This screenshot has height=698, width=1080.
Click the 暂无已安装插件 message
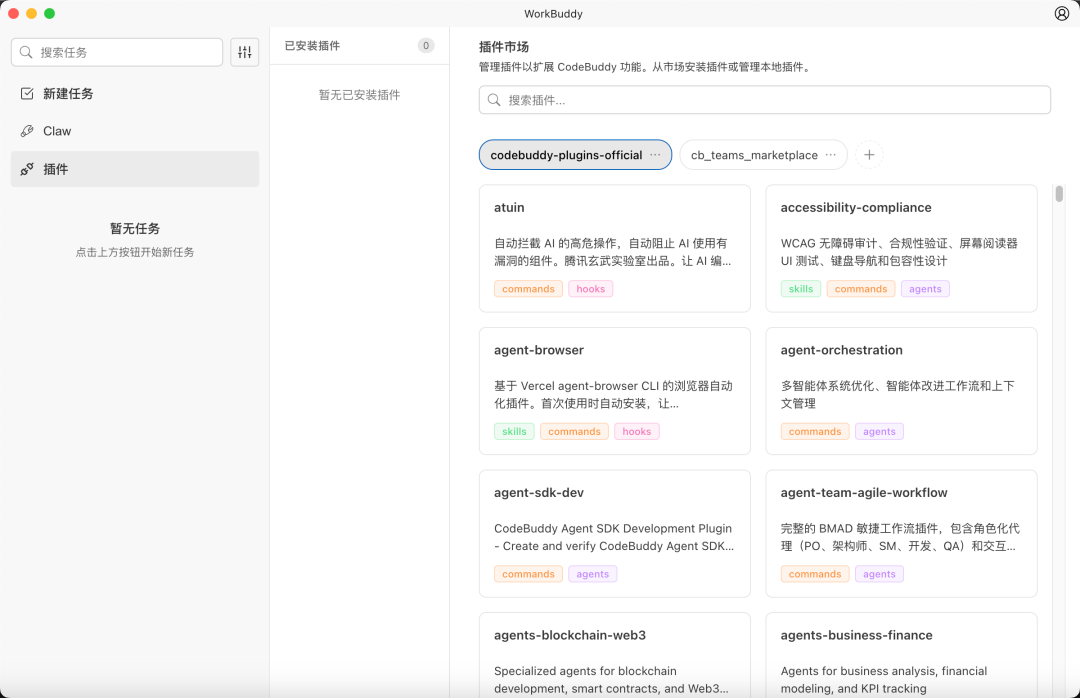[x=359, y=95]
